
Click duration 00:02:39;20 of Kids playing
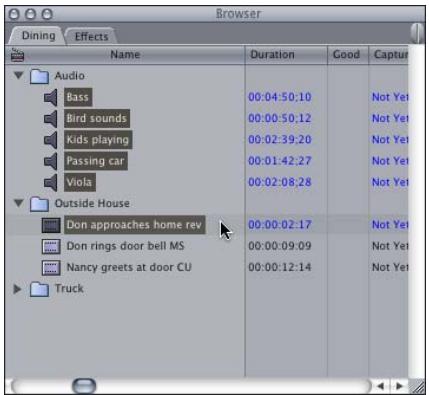pyautogui.click(x=280, y=140)
